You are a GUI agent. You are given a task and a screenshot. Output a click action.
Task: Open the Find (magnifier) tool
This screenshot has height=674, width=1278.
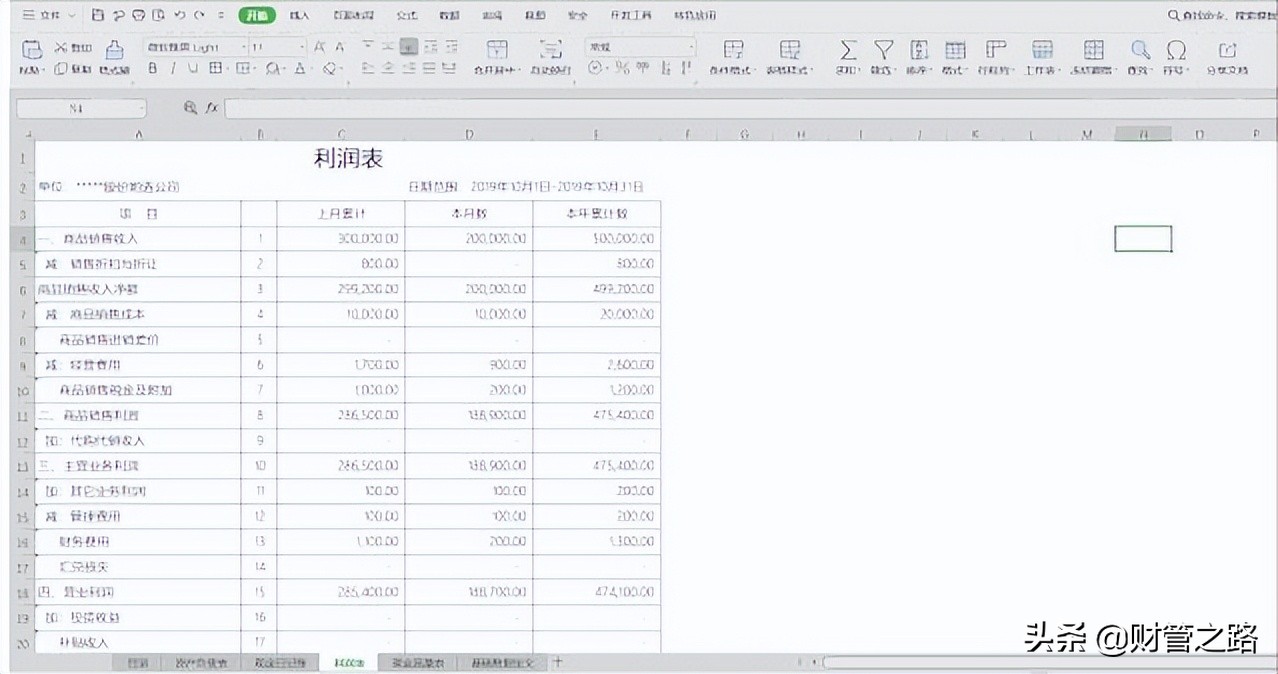pos(1138,50)
